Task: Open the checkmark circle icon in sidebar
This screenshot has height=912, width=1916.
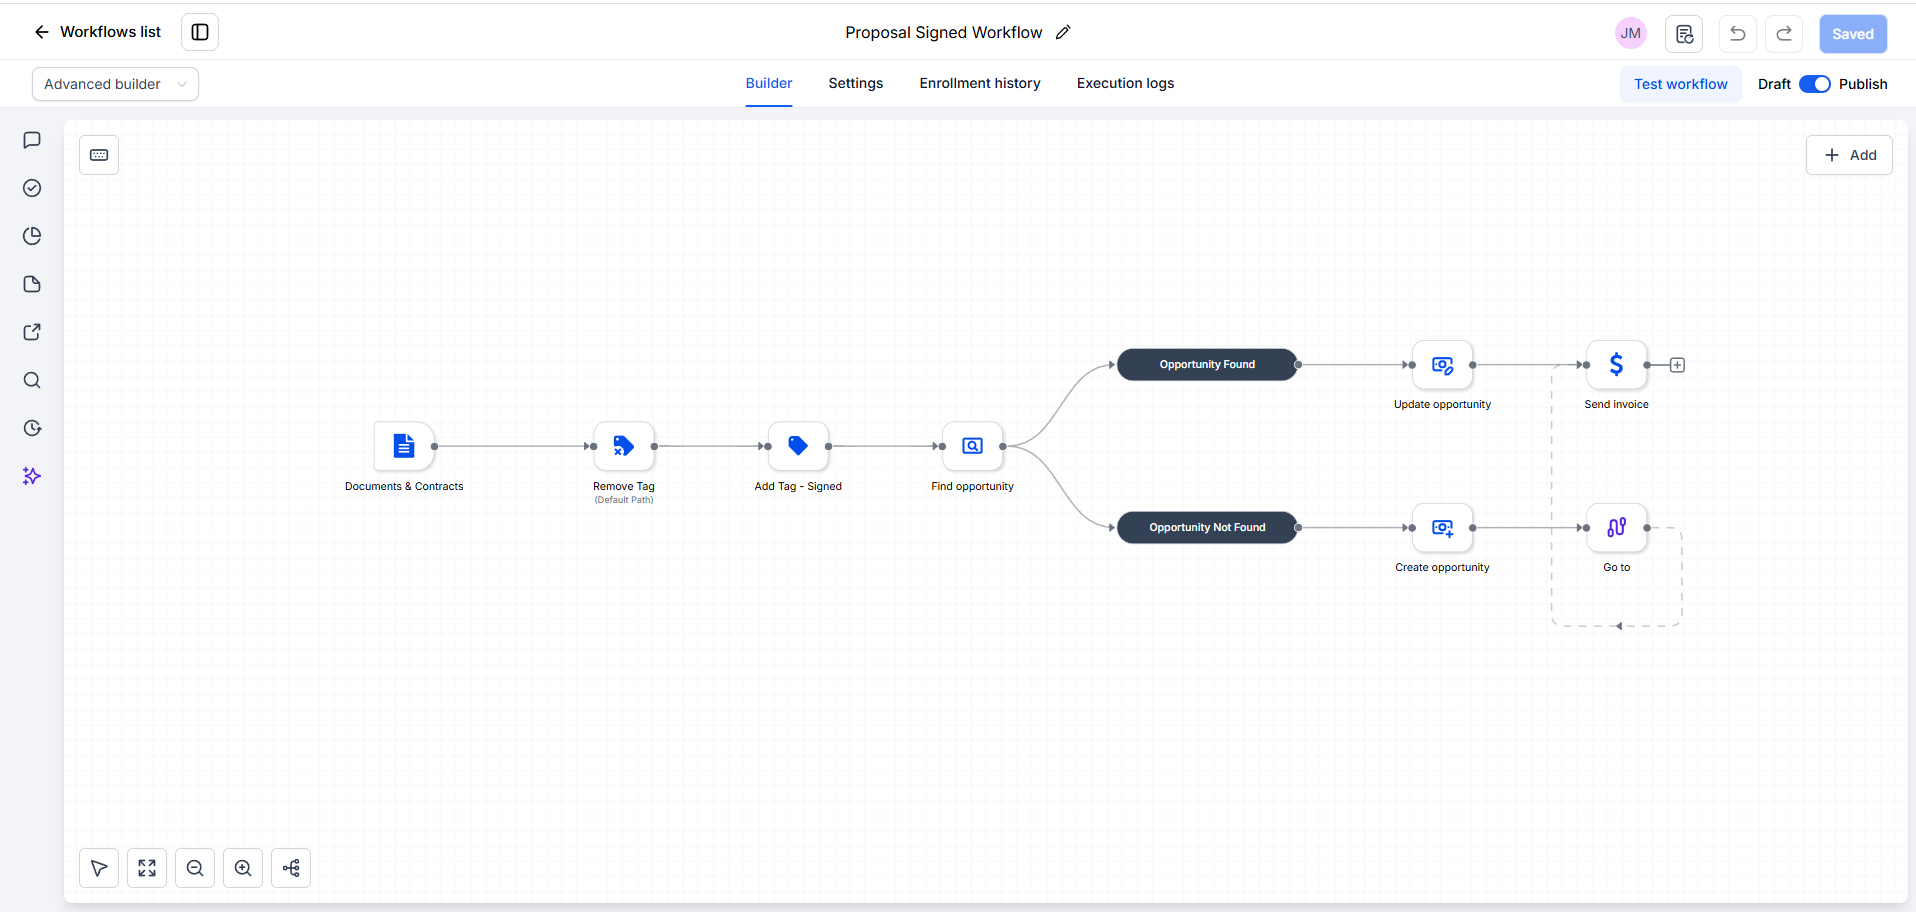Action: click(32, 188)
